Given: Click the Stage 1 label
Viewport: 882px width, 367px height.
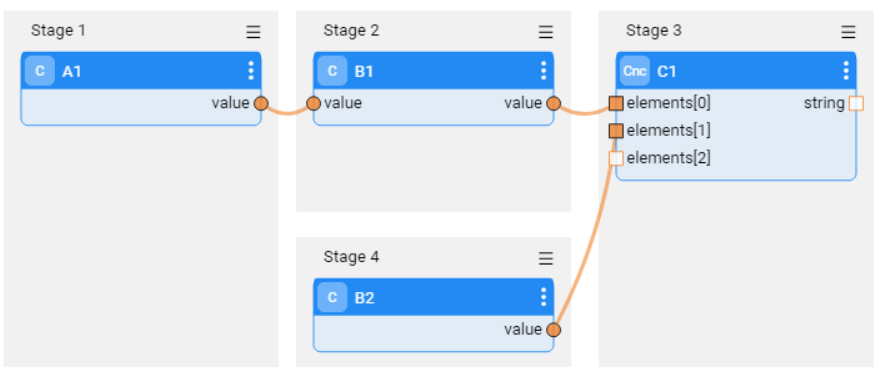Looking at the screenshot, I should [x=58, y=30].
